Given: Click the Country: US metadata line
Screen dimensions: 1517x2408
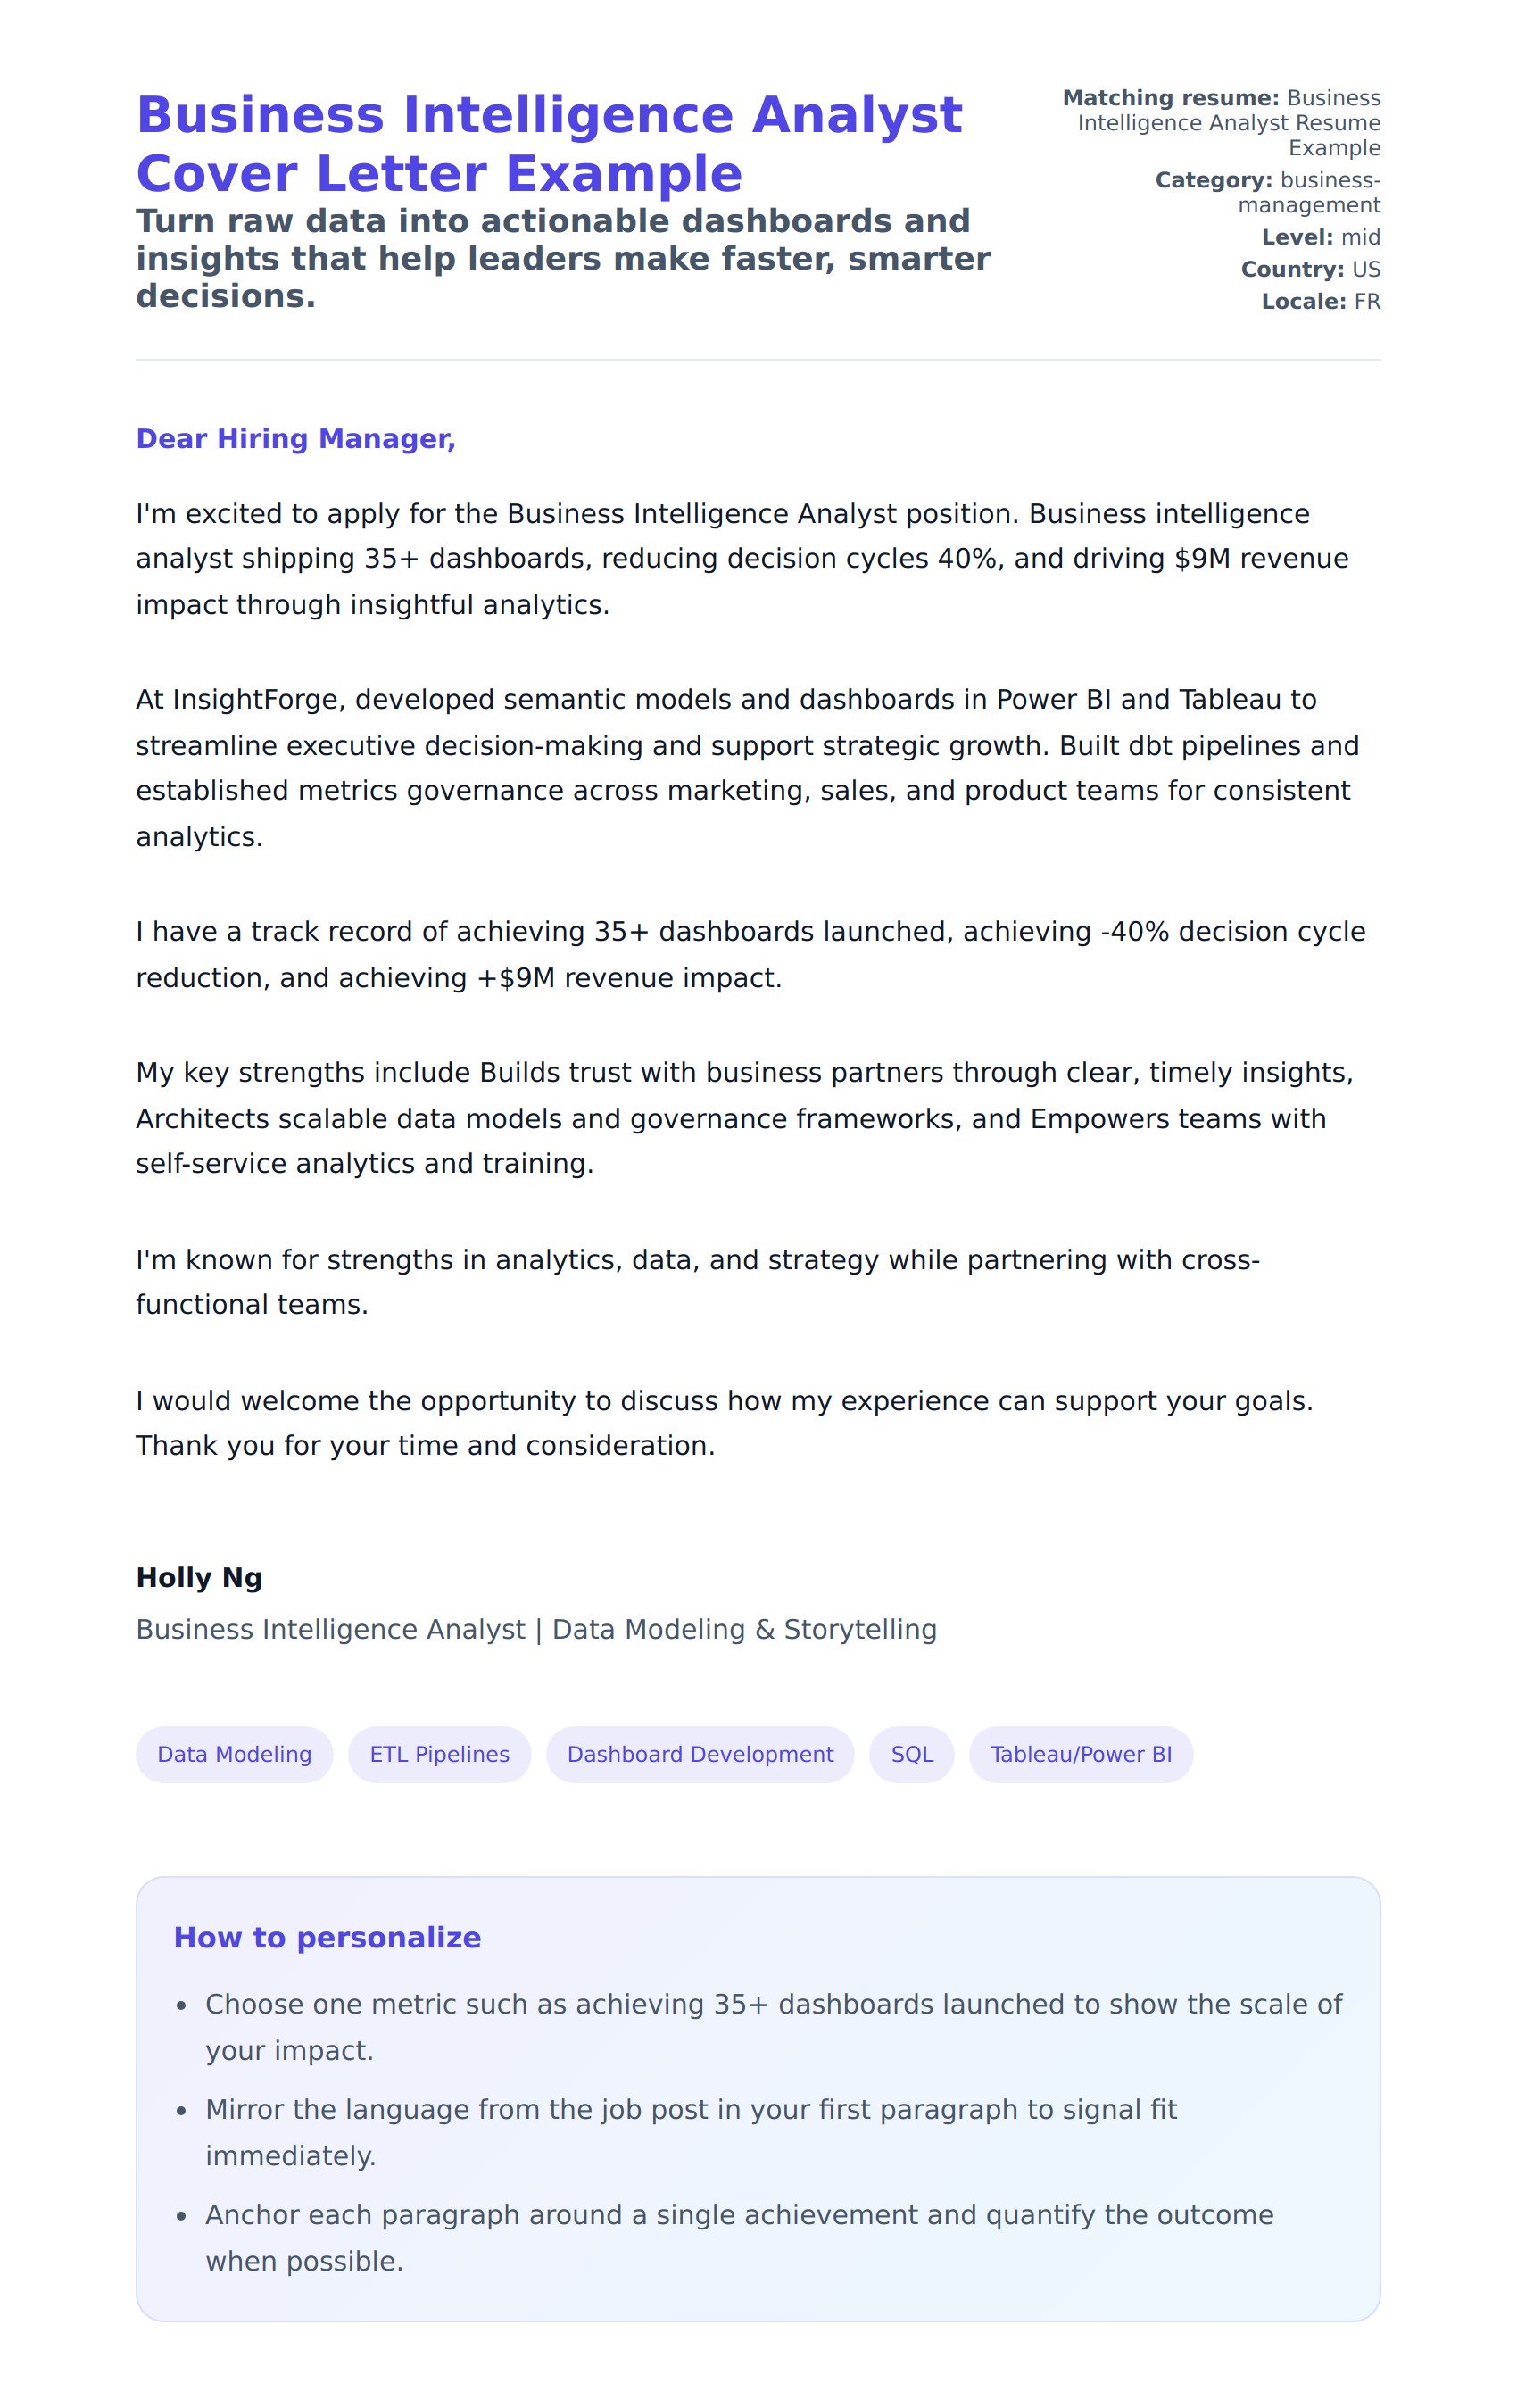Looking at the screenshot, I should (1310, 269).
